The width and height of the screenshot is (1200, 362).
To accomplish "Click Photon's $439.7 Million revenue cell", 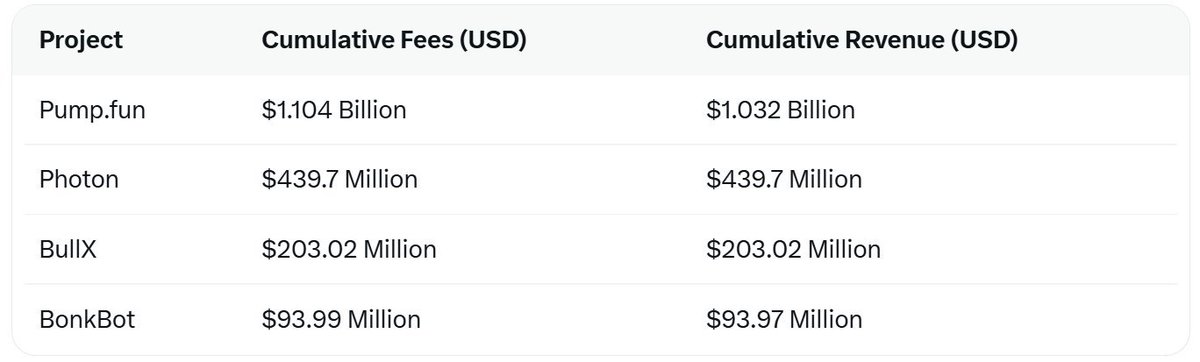I will 784,179.
